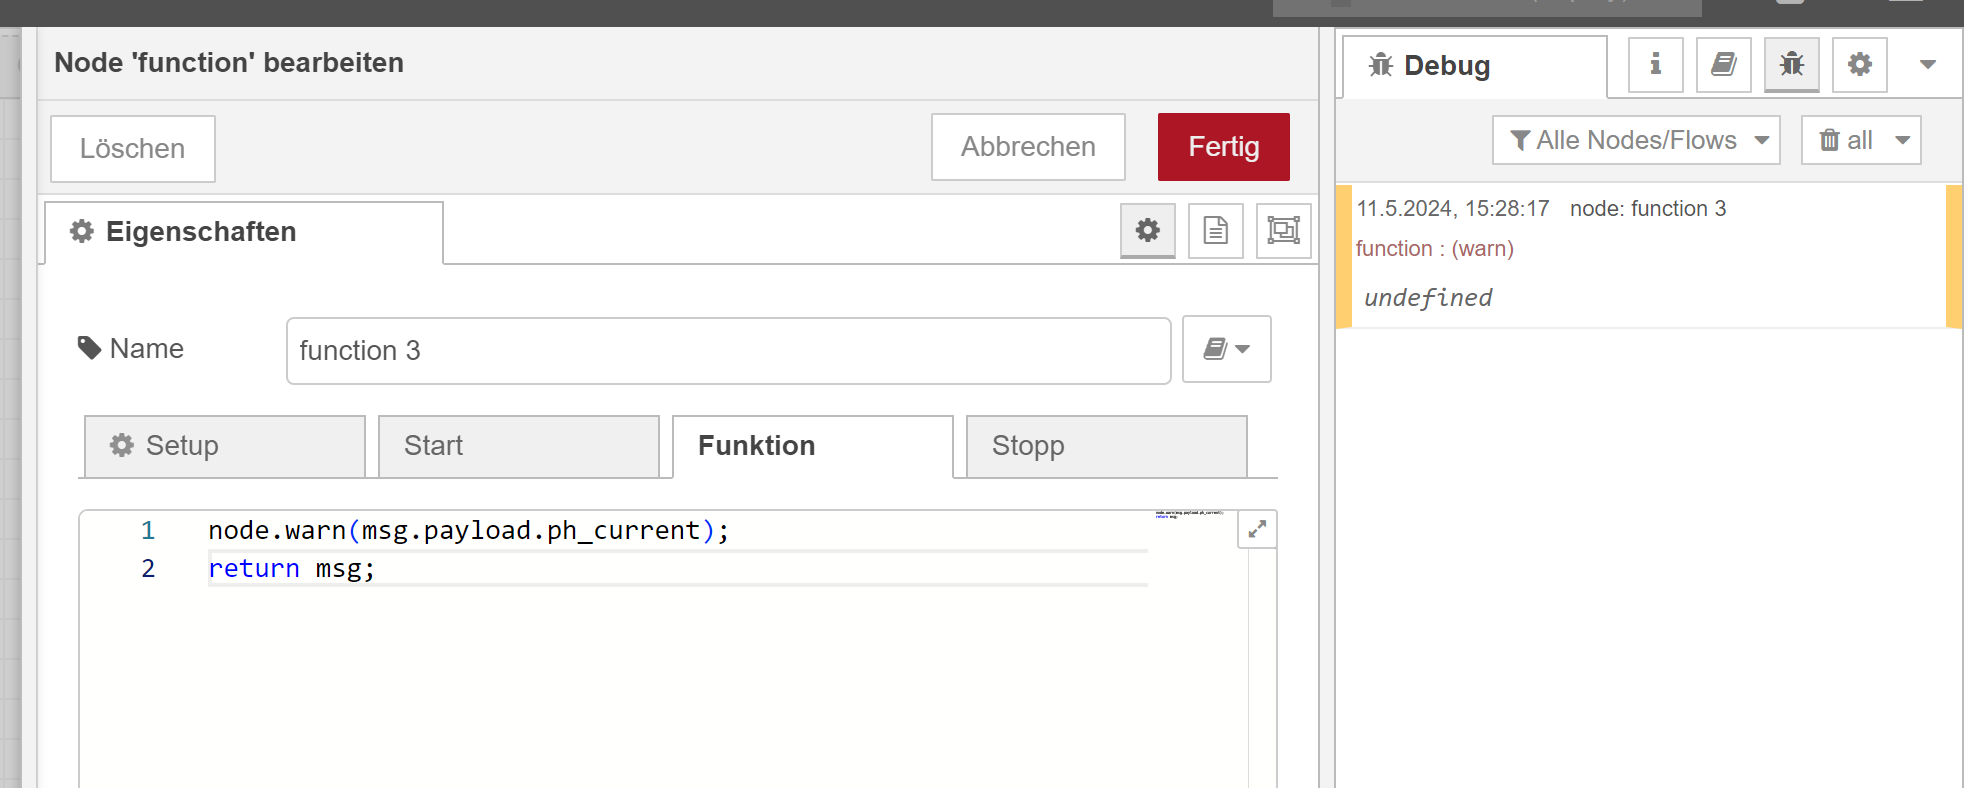Click the Löschen button
The image size is (1964, 788).
[132, 149]
